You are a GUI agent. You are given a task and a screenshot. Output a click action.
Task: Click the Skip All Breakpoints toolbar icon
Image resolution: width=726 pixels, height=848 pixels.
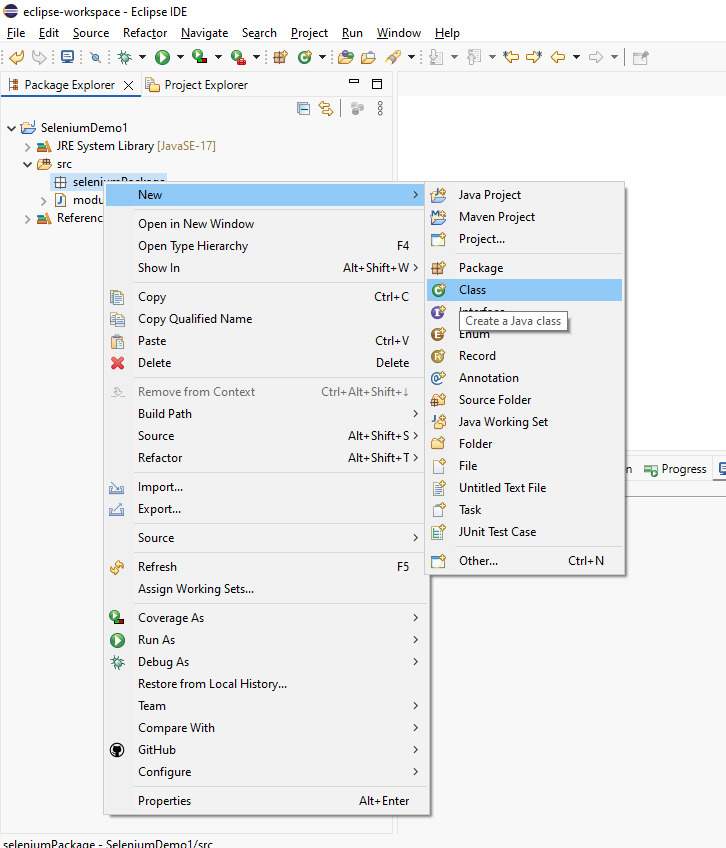click(95, 57)
